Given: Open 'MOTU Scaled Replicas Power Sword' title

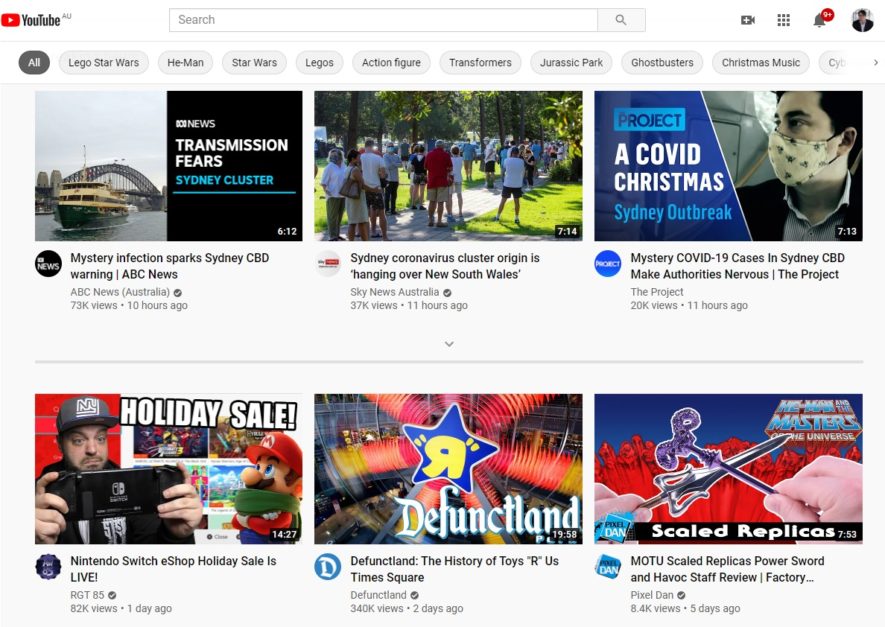Looking at the screenshot, I should coord(728,569).
